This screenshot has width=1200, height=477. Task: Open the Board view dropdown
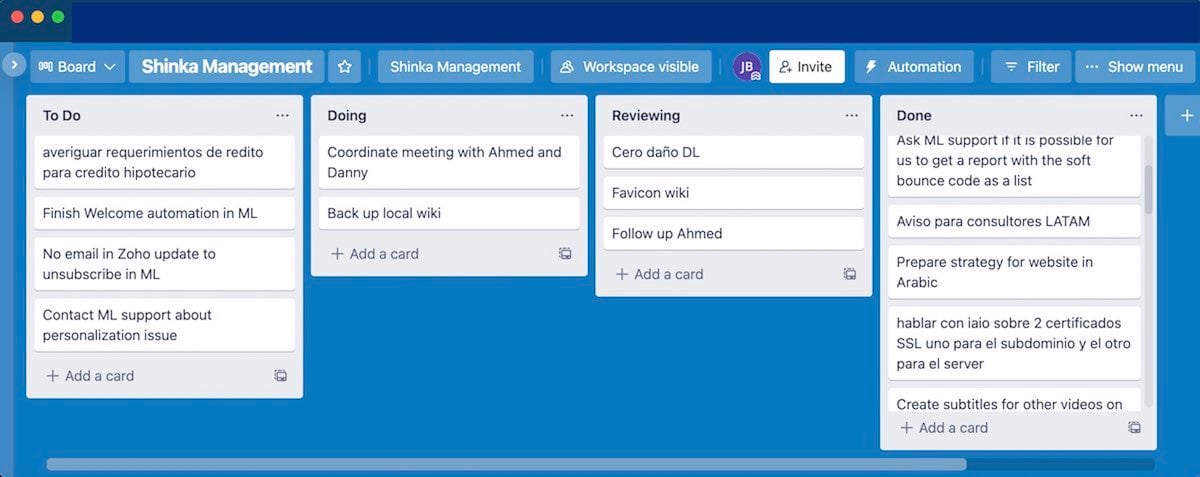click(77, 67)
